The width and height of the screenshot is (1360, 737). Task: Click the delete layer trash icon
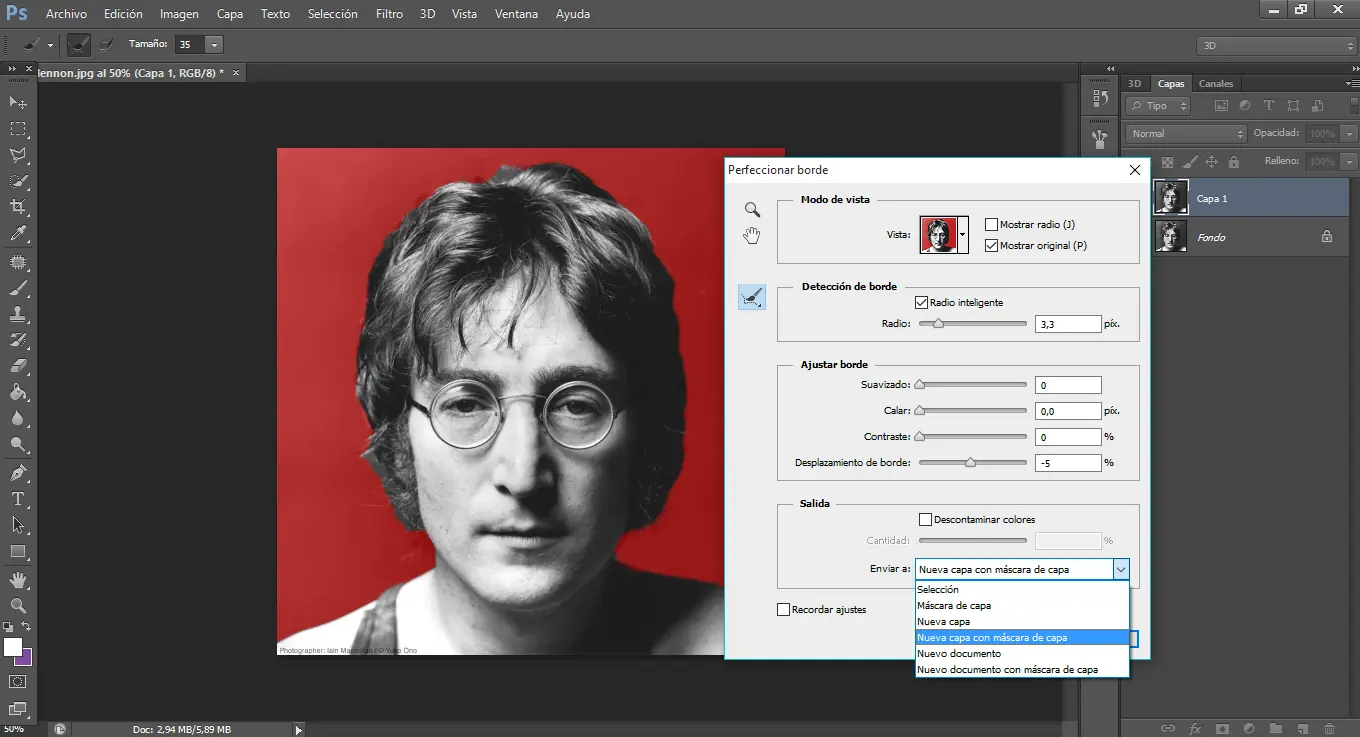tap(1329, 728)
